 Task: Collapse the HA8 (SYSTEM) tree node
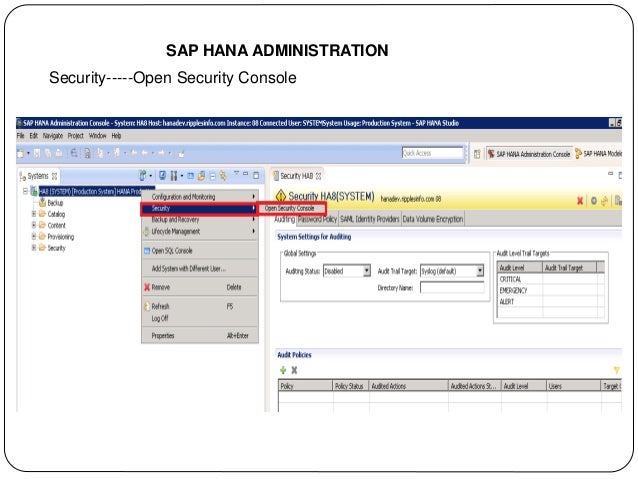click(25, 191)
